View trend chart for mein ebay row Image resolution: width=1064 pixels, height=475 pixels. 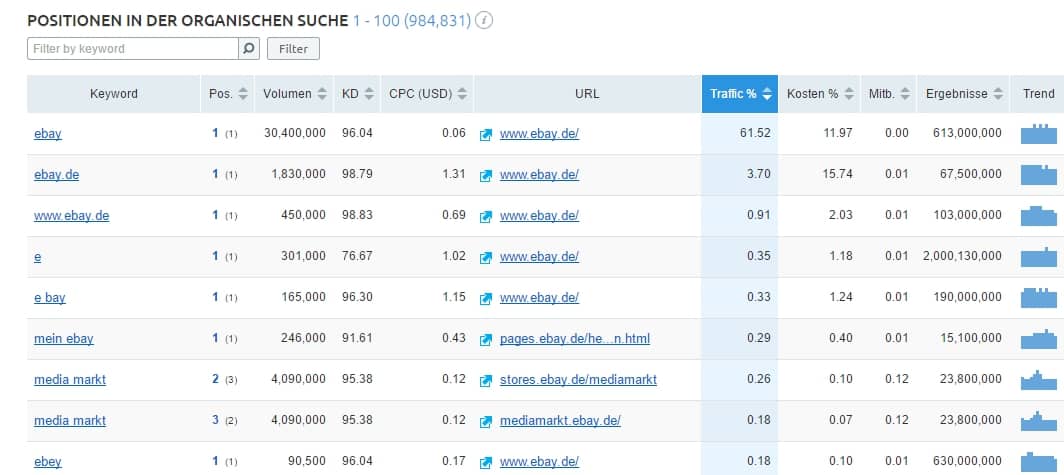[1039, 339]
